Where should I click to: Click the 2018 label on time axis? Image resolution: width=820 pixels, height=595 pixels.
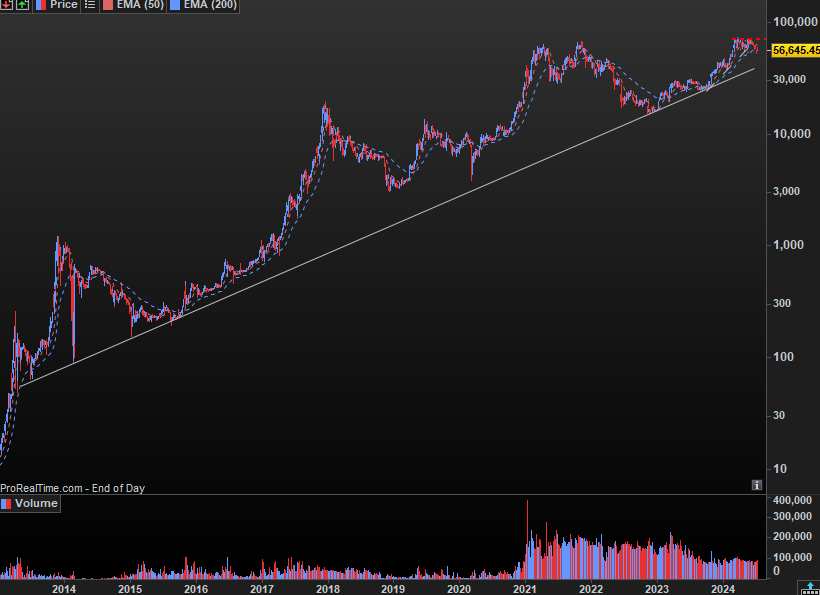328,589
